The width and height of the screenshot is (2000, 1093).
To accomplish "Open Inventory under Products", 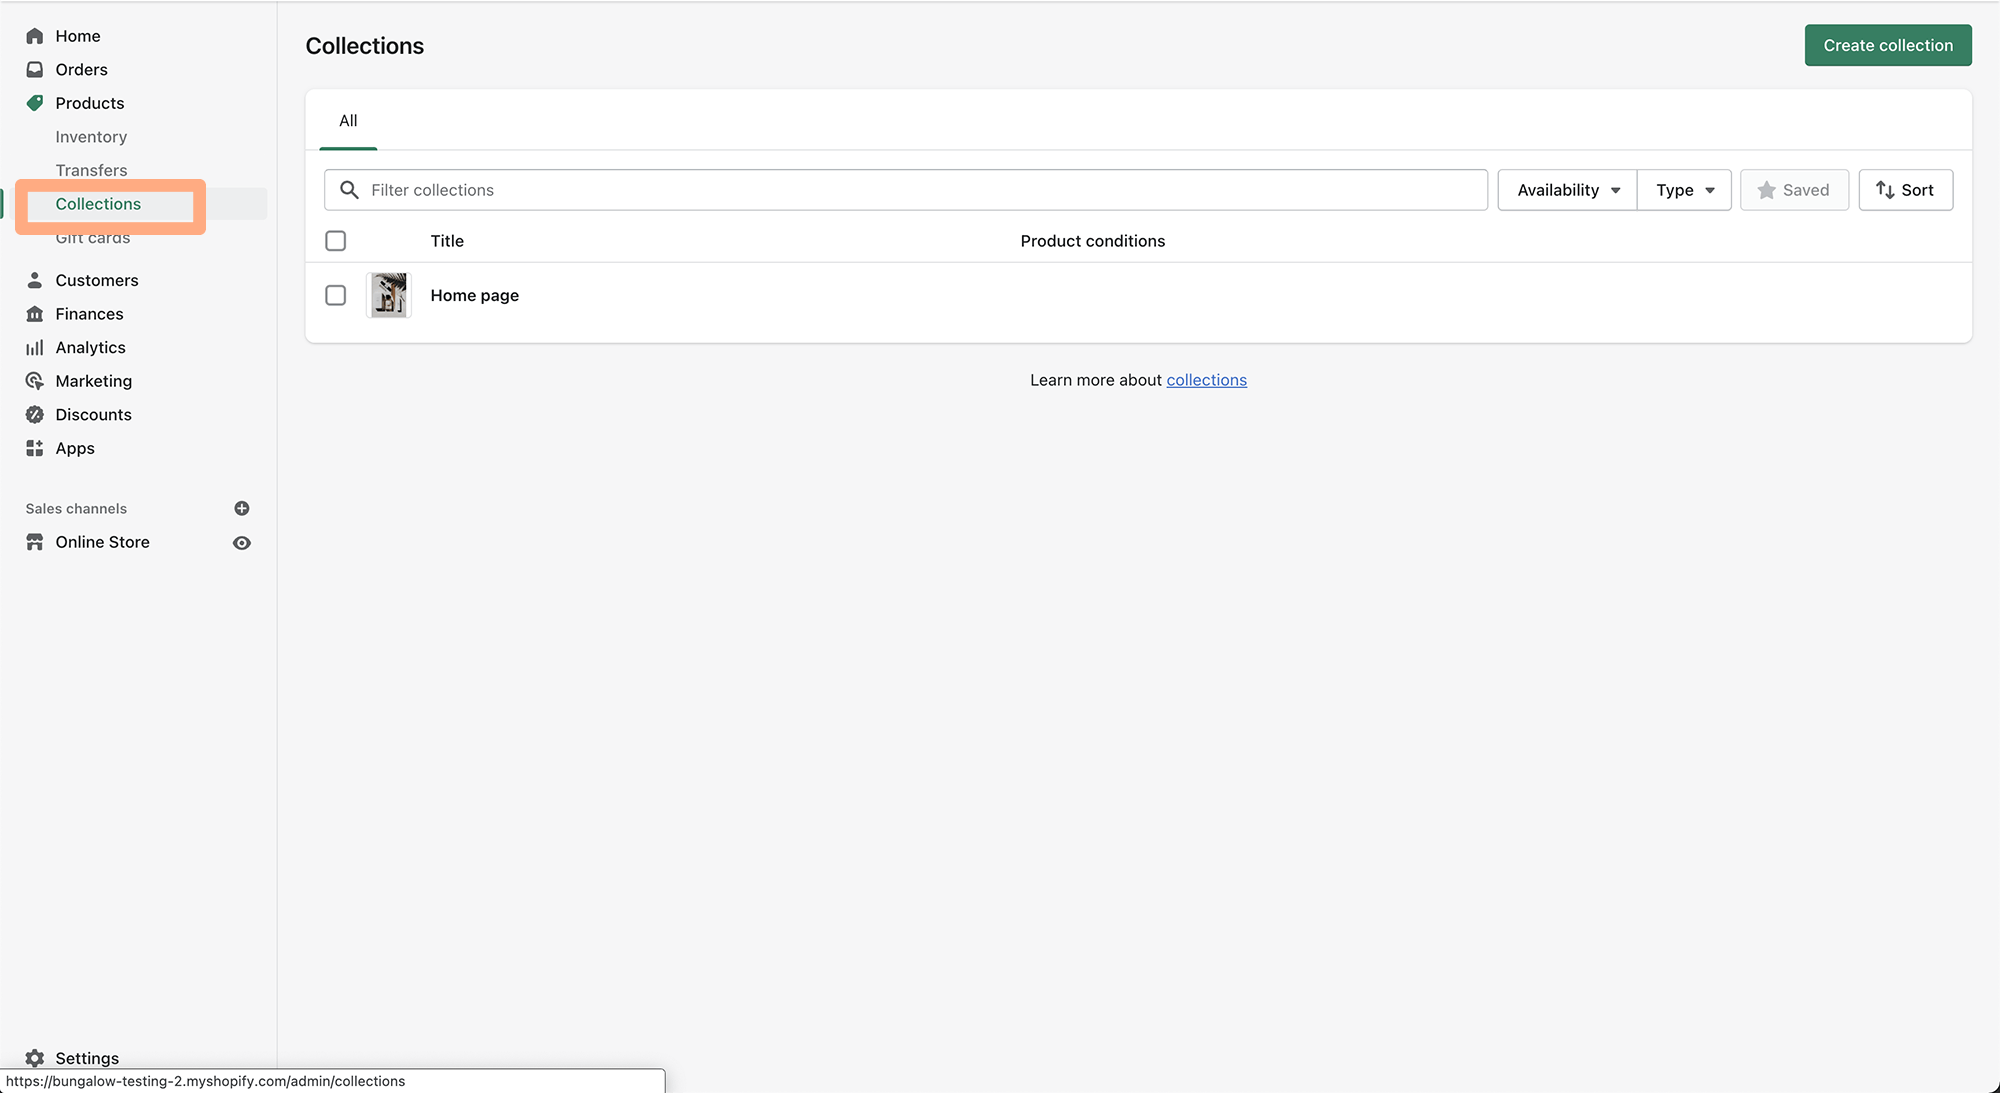I will tap(91, 137).
